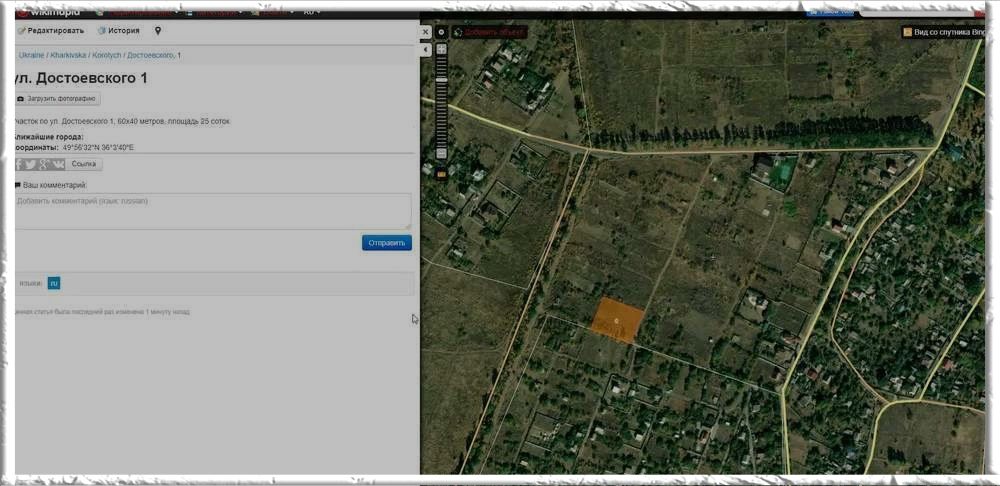Share via Google Plus icon
Viewport: 1000px width, 486px height.
(x=44, y=164)
